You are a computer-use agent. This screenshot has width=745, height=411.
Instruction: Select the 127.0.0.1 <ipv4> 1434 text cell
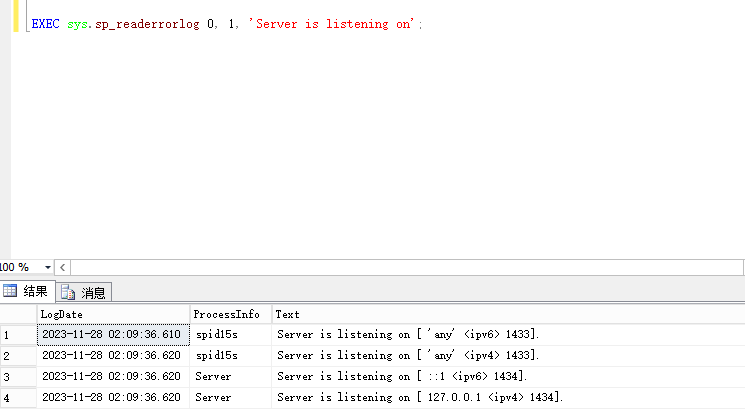pos(508,397)
